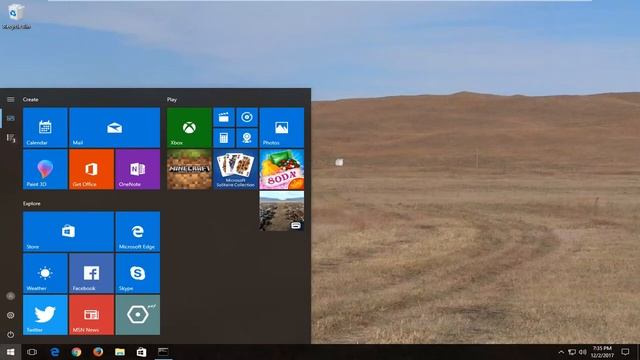
Task: Show pinned tiles view in Start
Action: click(11, 118)
